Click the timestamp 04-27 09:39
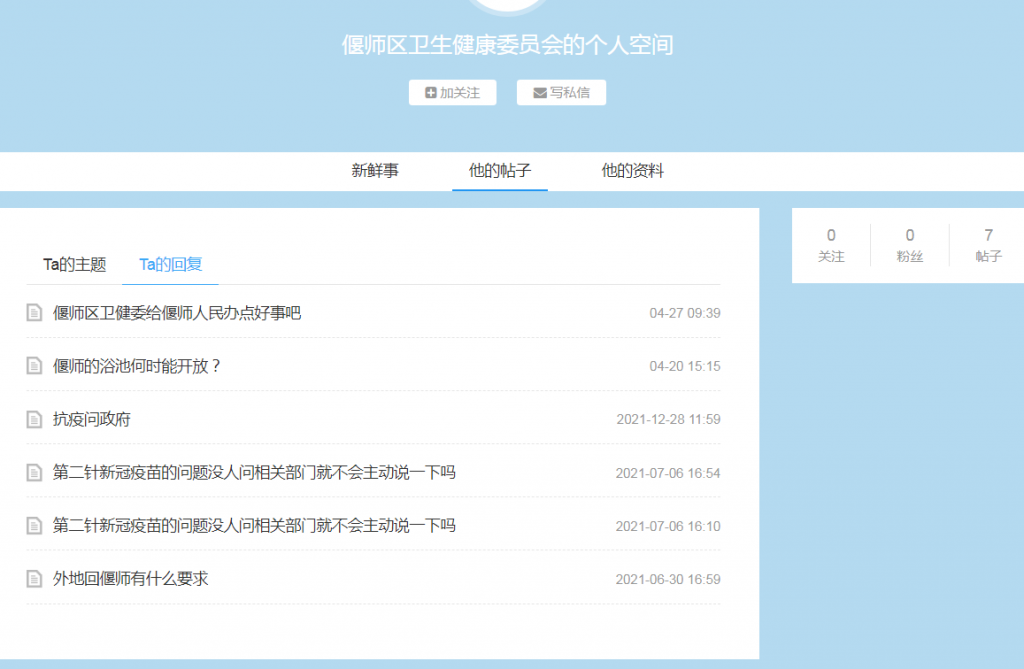Screen dimensions: 1024x669 coord(684,314)
